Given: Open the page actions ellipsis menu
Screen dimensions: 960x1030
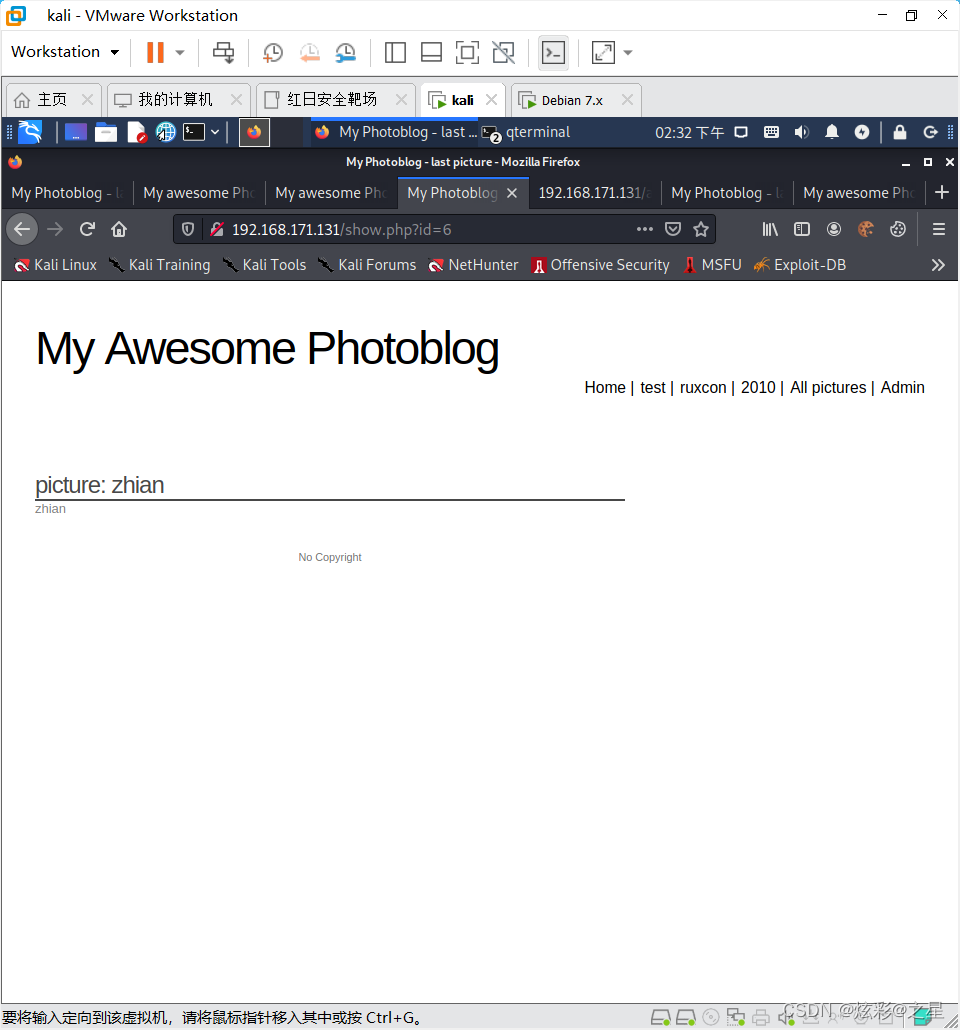Looking at the screenshot, I should 645,229.
